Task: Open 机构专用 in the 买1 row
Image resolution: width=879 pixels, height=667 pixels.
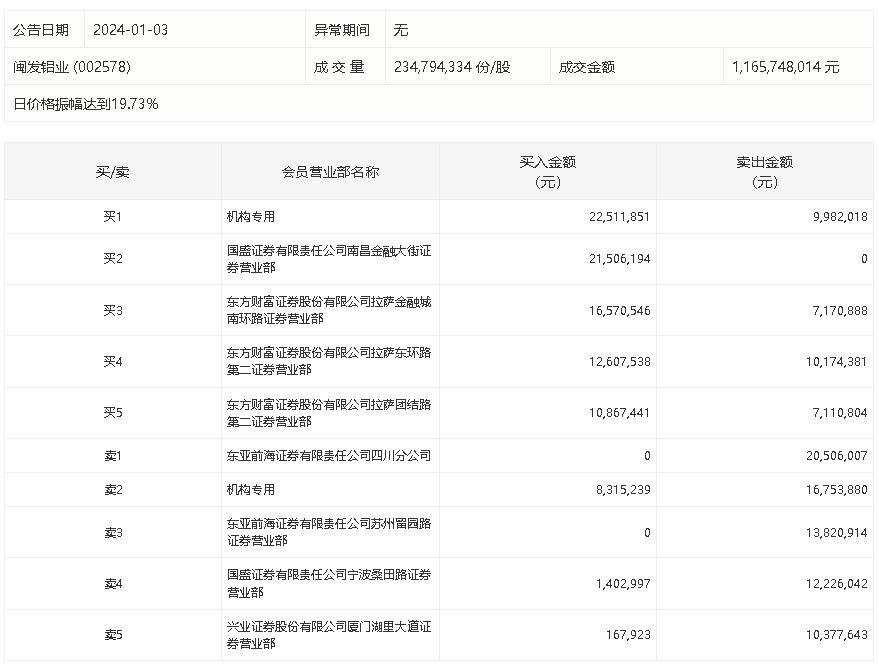Action: [251, 216]
